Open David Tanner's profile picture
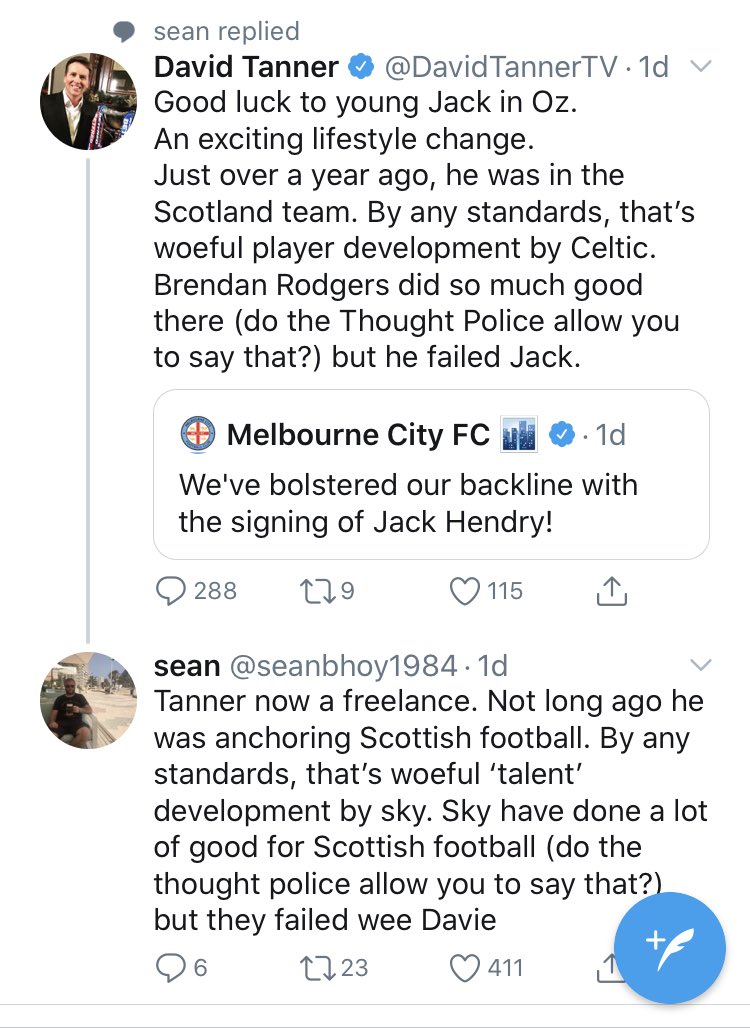 tap(88, 101)
